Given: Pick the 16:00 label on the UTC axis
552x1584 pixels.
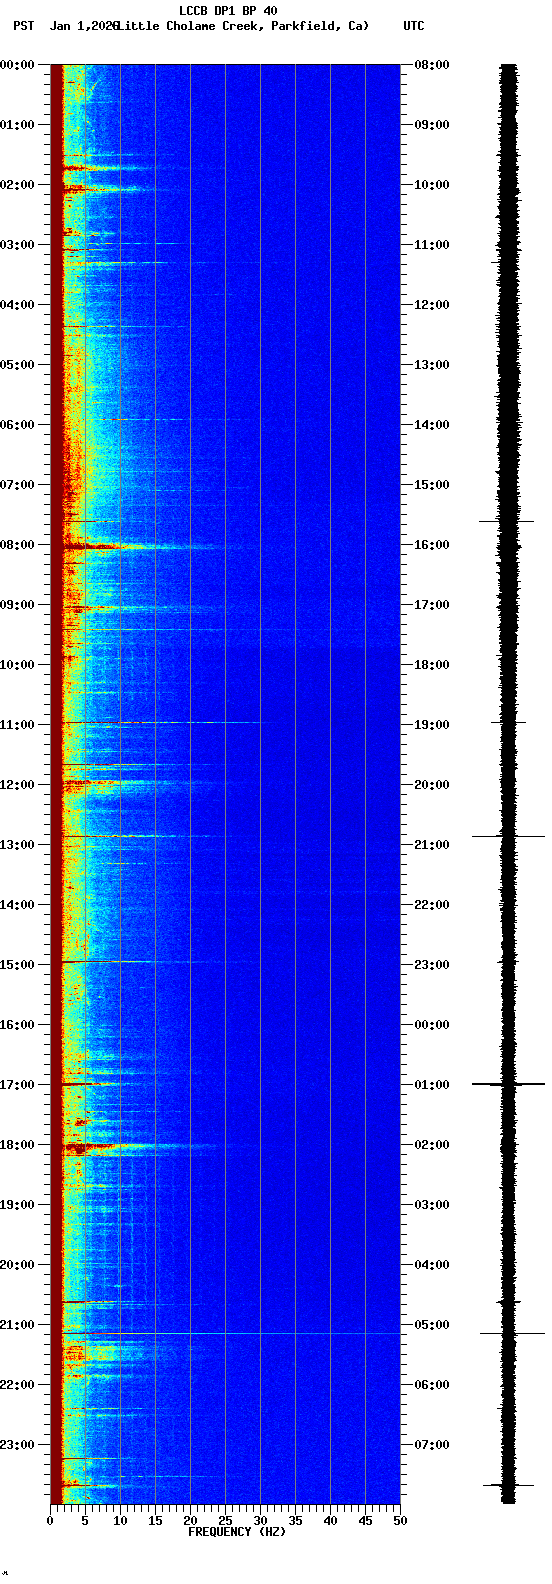Looking at the screenshot, I should [x=432, y=545].
